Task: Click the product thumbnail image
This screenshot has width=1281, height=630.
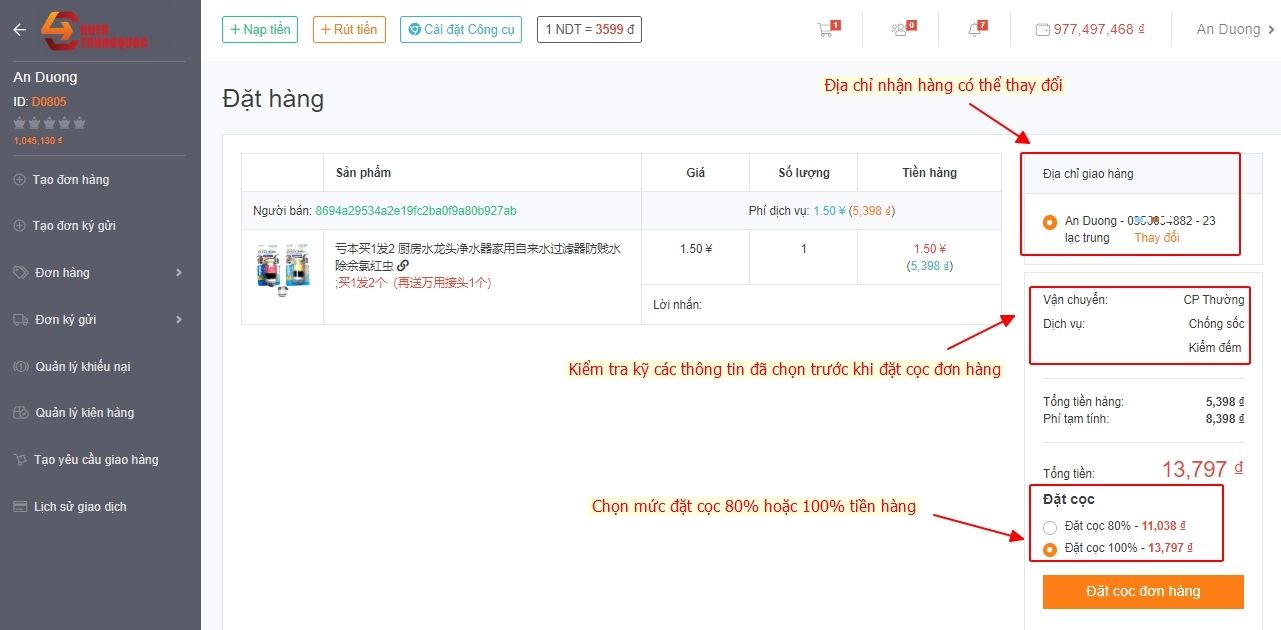Action: pyautogui.click(x=283, y=270)
